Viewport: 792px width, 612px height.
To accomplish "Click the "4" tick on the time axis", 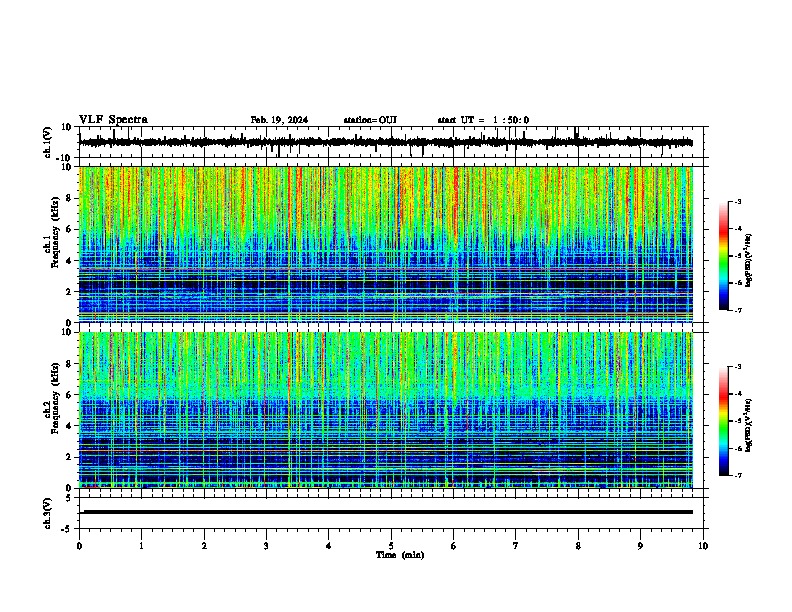I will coord(329,546).
